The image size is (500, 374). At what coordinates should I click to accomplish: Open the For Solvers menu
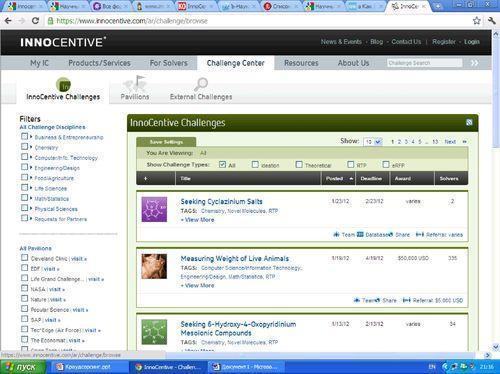(x=169, y=63)
